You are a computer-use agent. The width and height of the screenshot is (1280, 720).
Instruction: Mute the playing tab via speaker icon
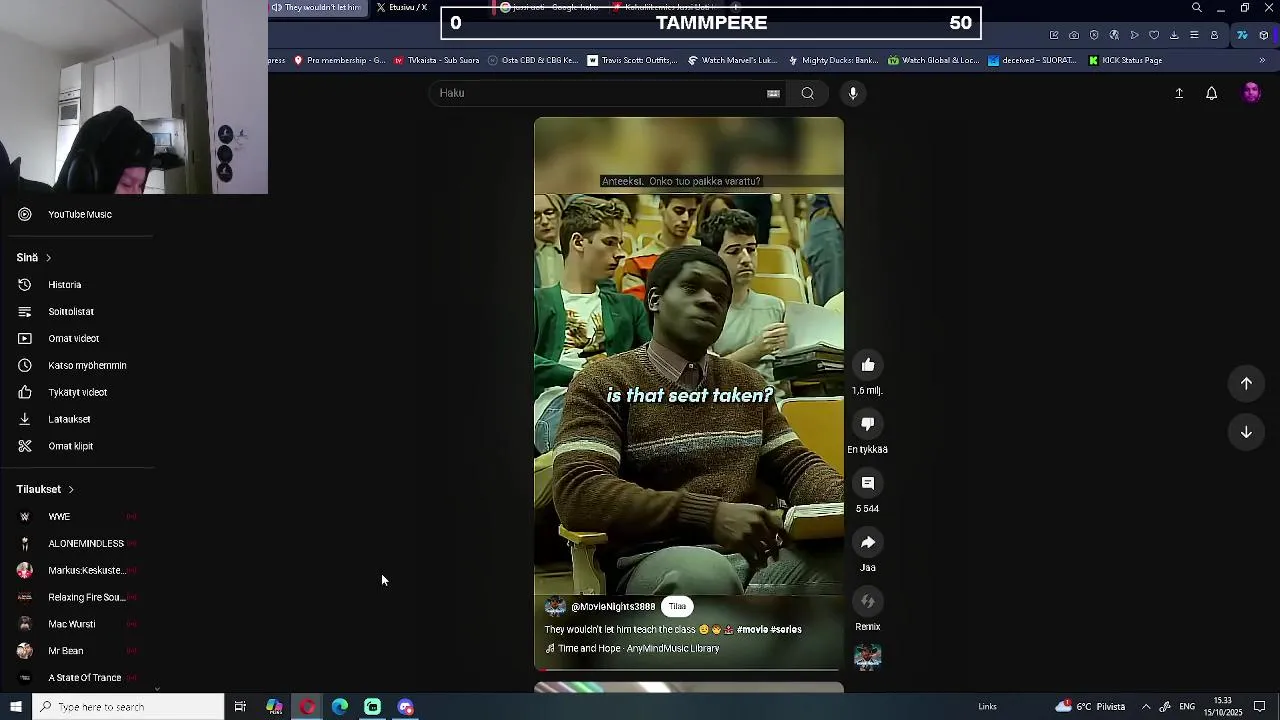tap(276, 8)
